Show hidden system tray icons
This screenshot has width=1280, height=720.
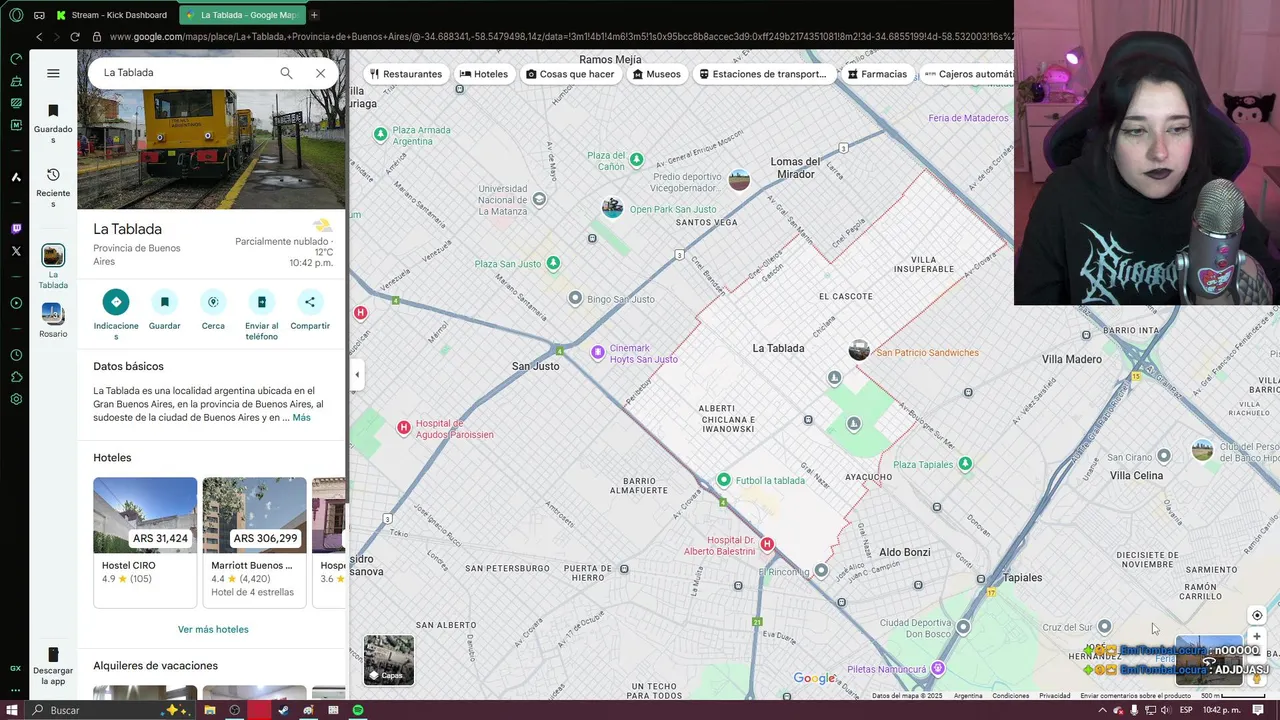click(x=1104, y=710)
